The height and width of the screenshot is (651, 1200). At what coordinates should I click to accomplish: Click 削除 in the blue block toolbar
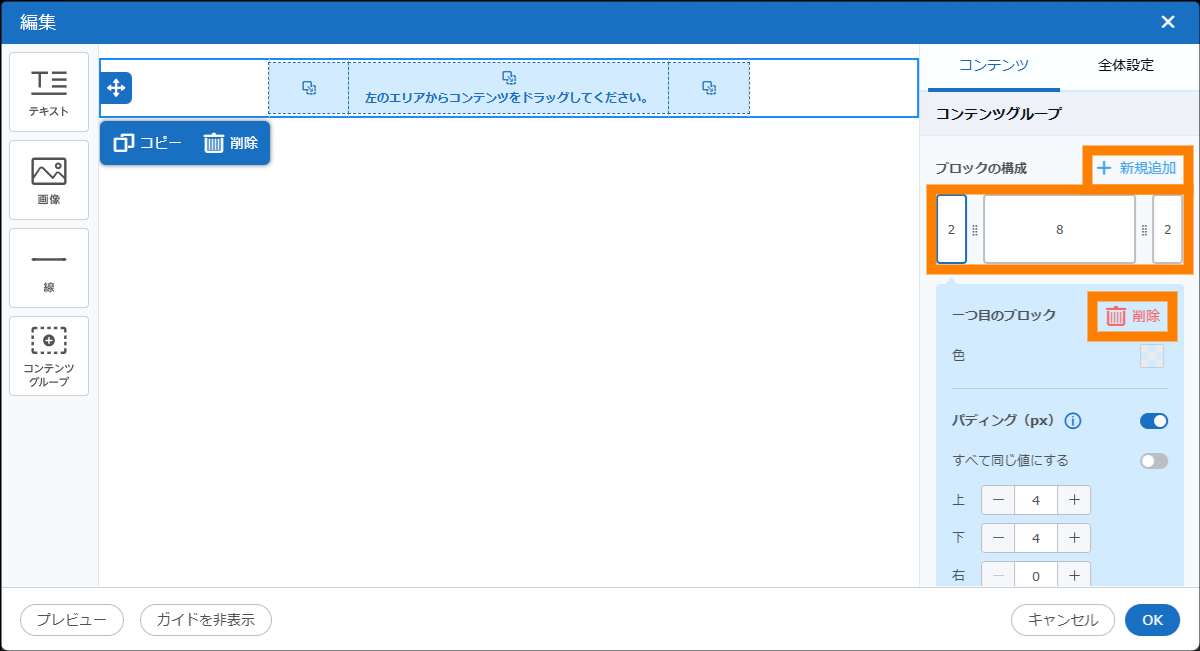click(x=231, y=143)
